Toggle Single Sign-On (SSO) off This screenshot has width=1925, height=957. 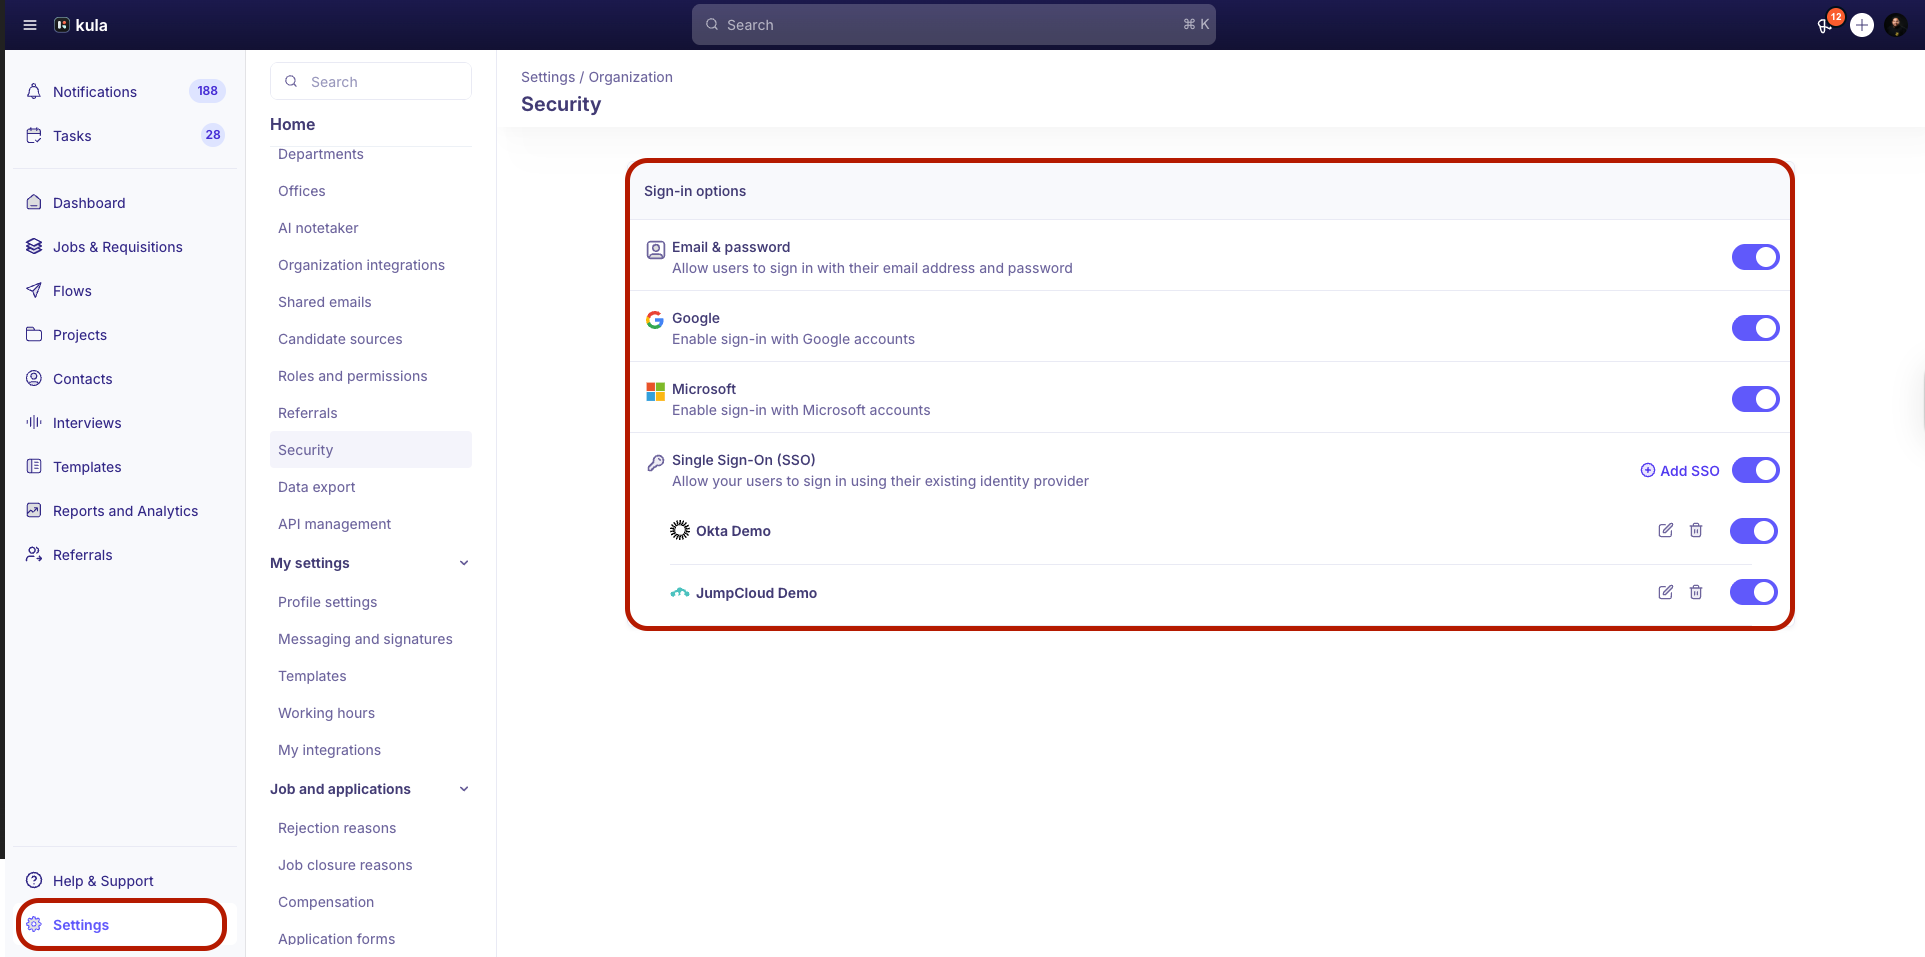pos(1756,470)
